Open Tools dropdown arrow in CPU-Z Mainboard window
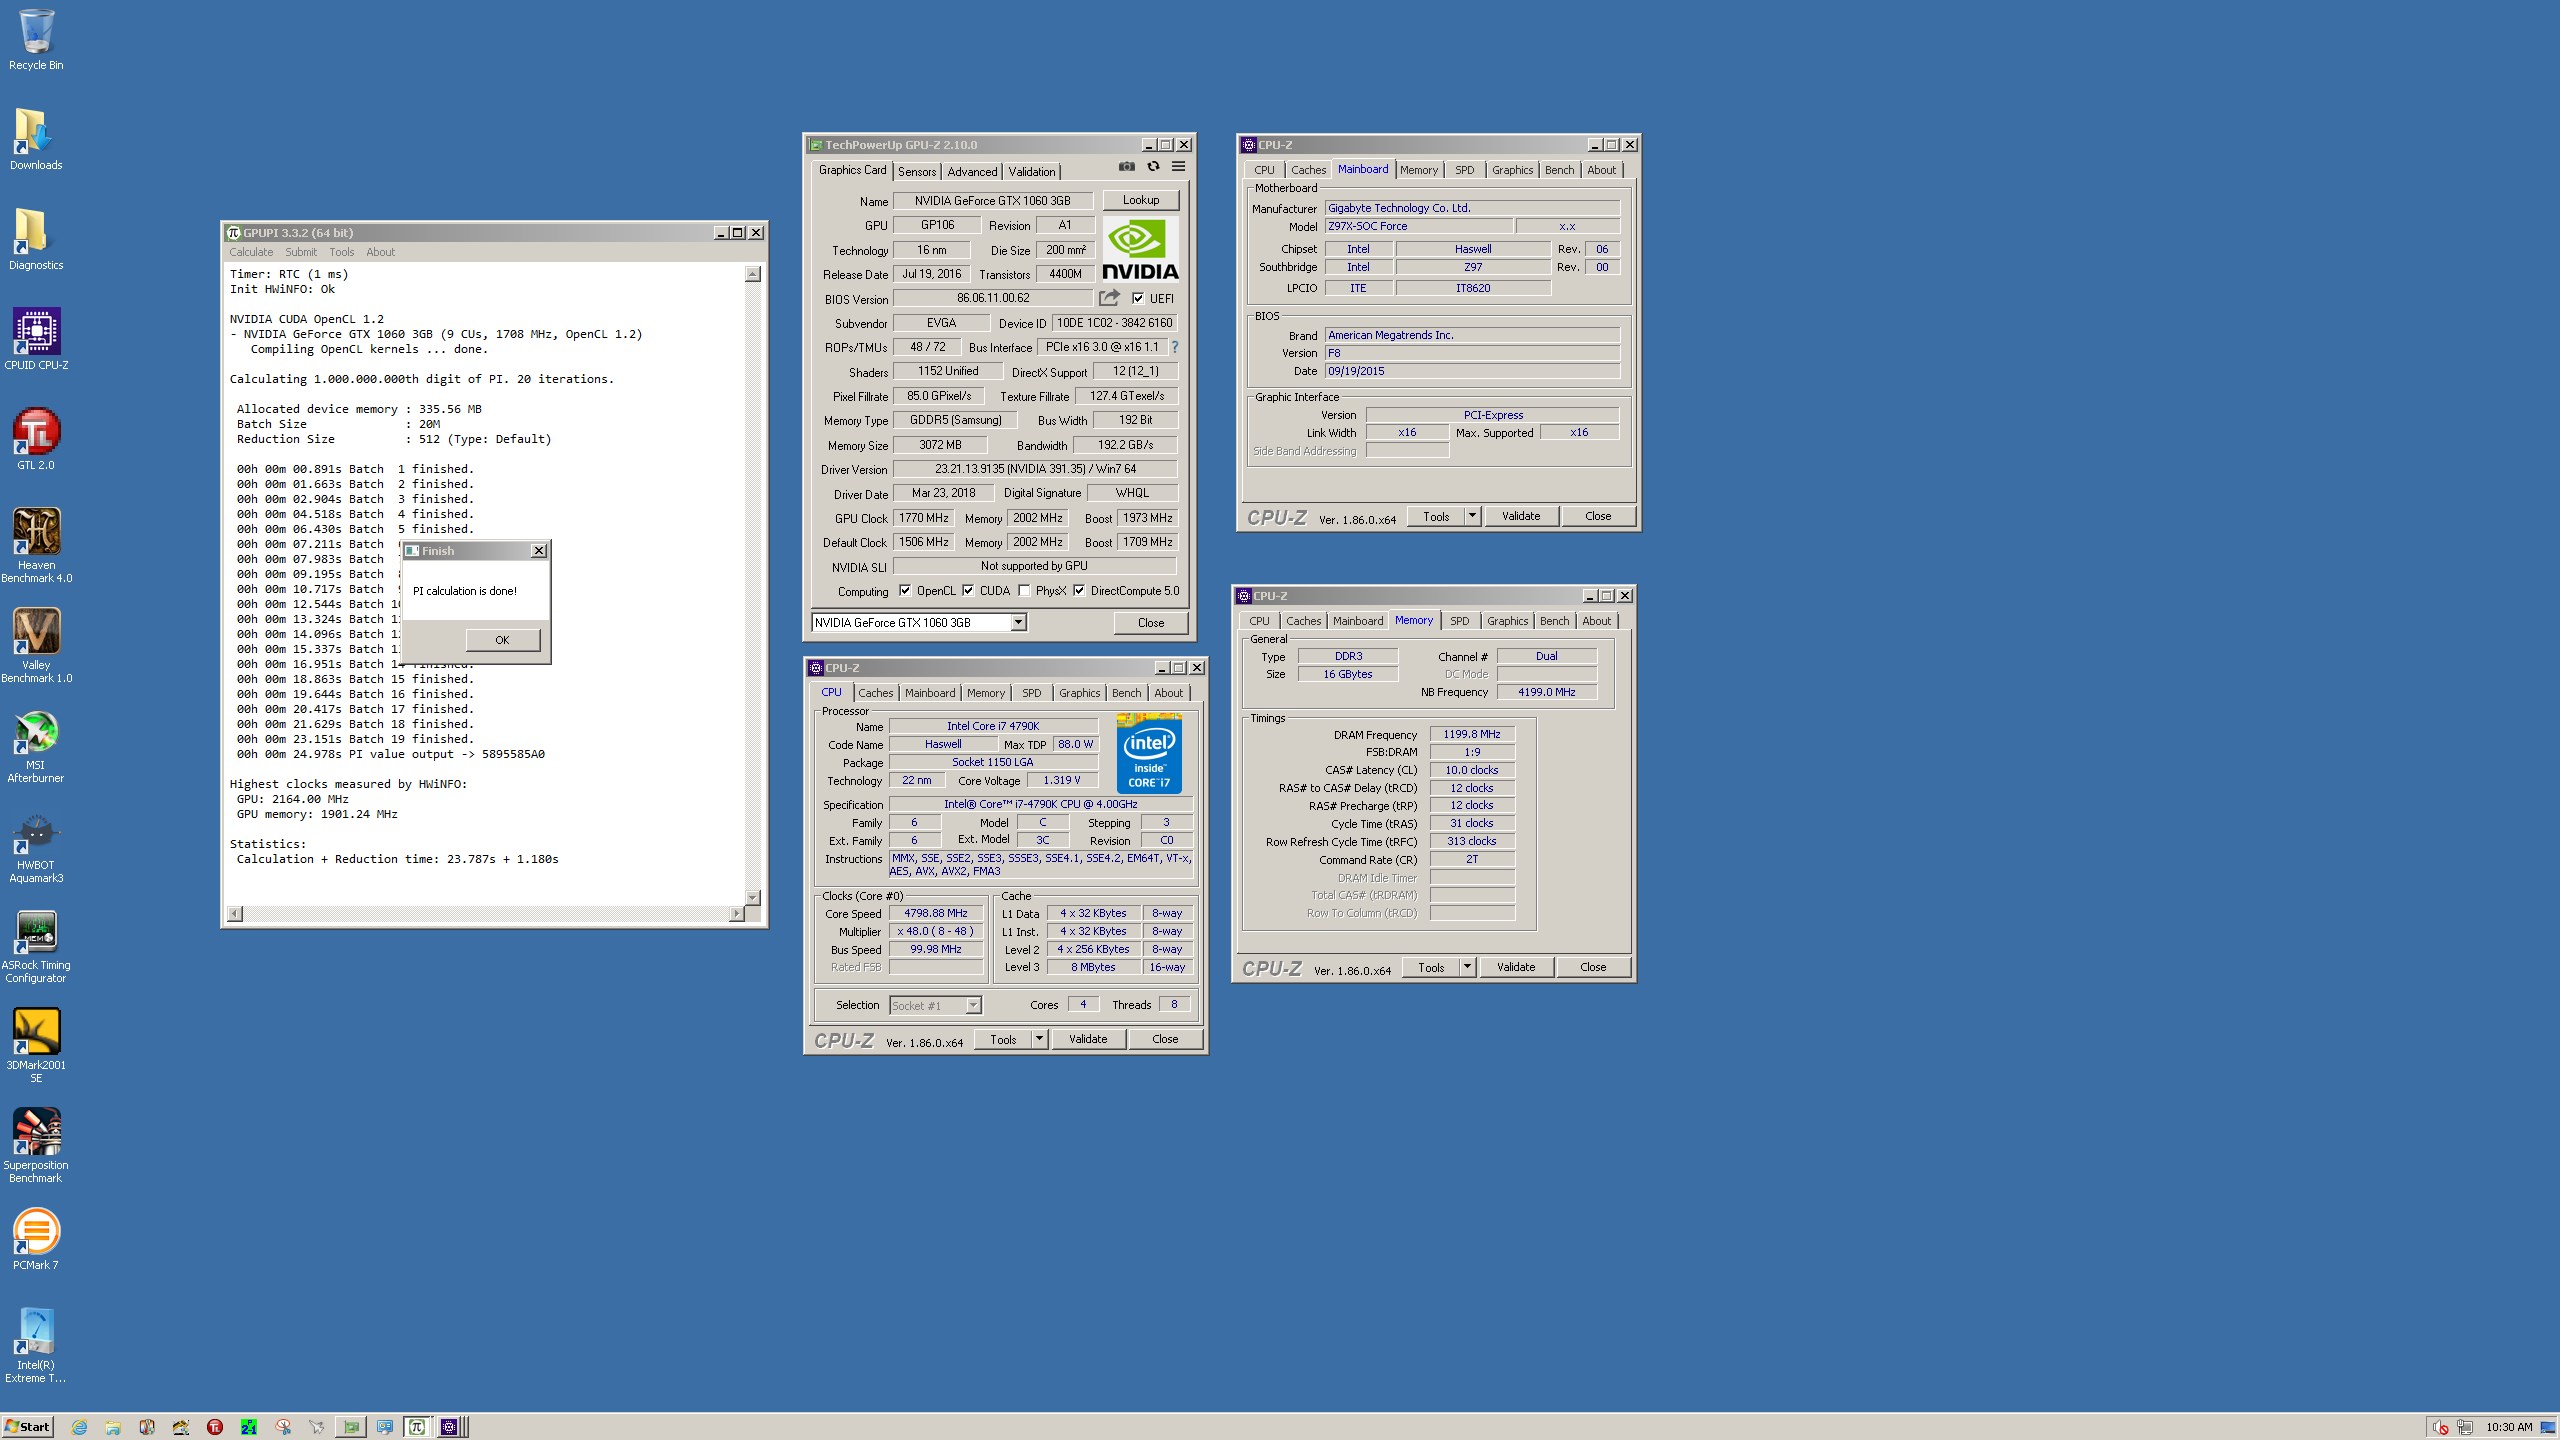This screenshot has height=1440, width=2560. point(1472,516)
